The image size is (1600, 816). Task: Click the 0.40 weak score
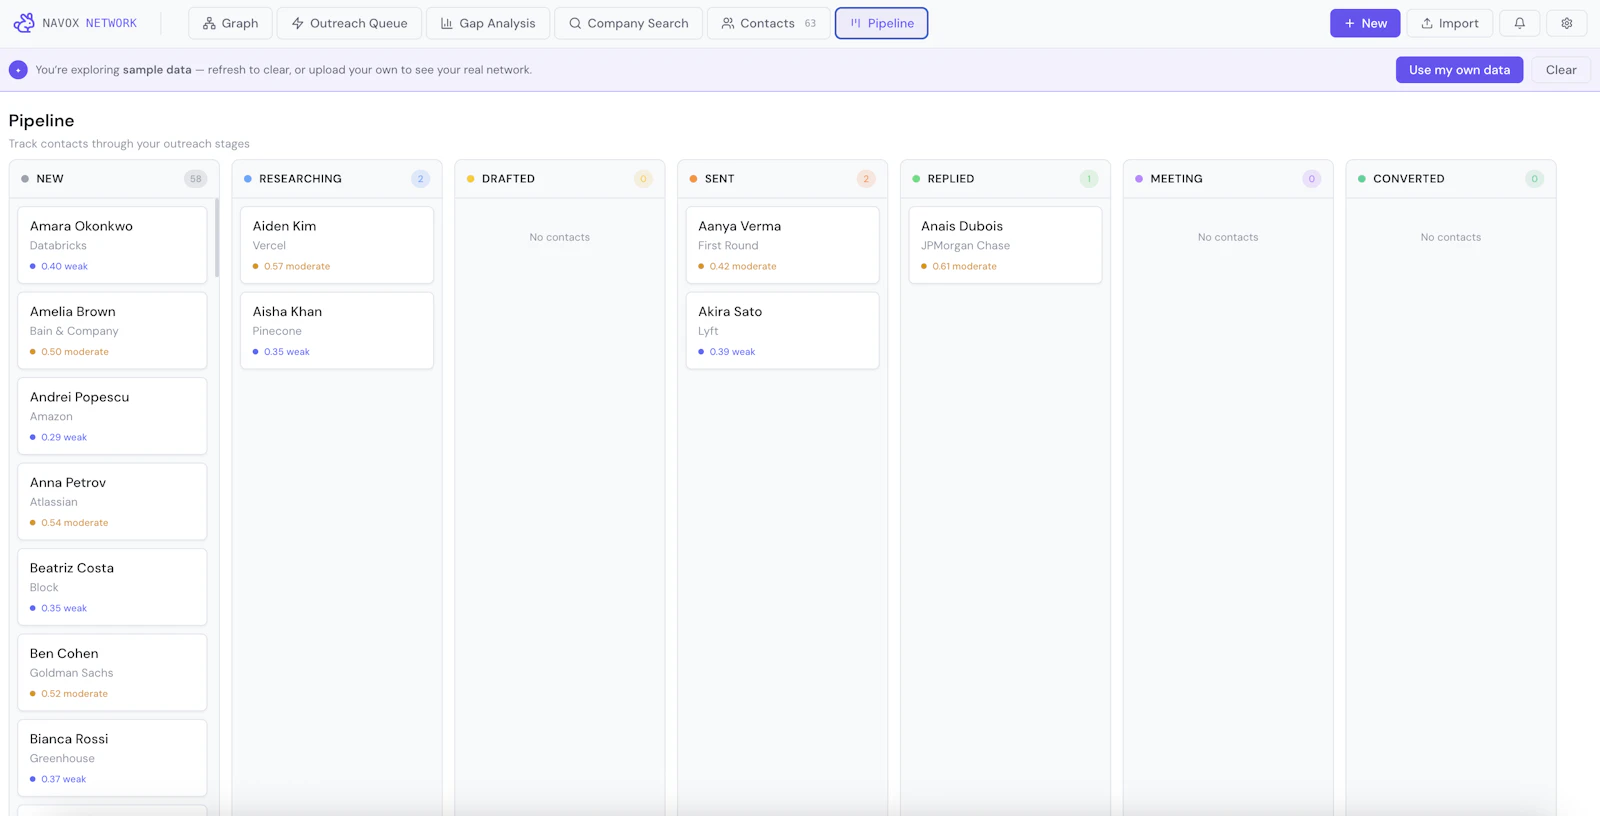[64, 266]
